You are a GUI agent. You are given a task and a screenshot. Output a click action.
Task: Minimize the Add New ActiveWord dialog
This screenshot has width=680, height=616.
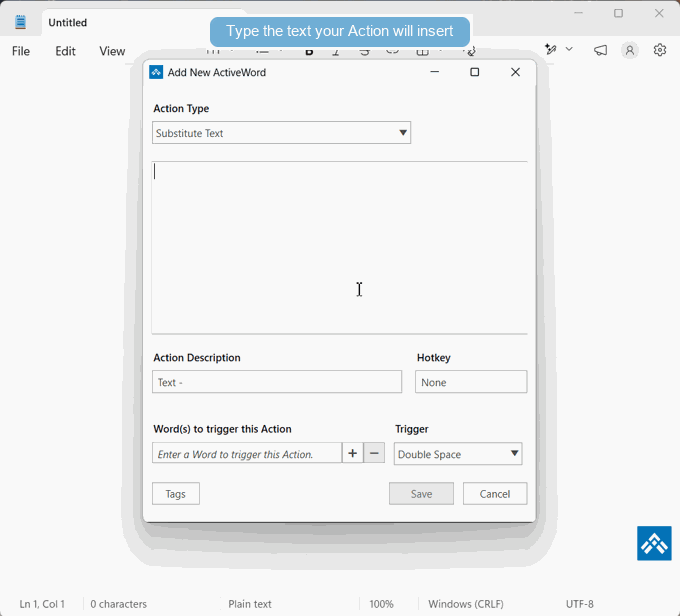pyautogui.click(x=435, y=72)
